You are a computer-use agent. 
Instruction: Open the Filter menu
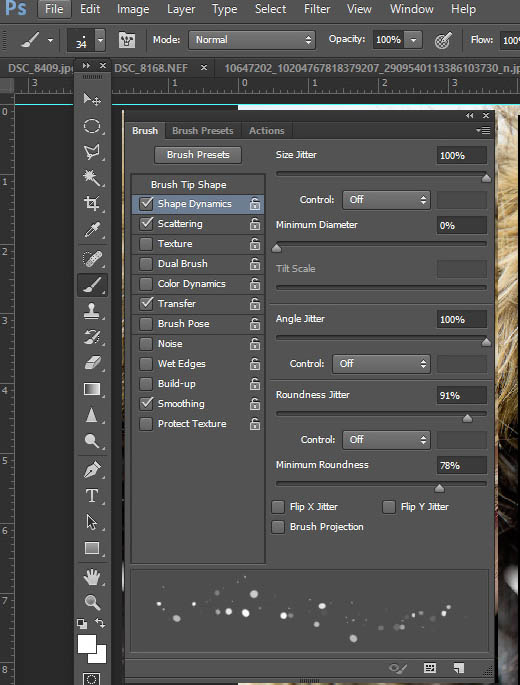coord(317,9)
